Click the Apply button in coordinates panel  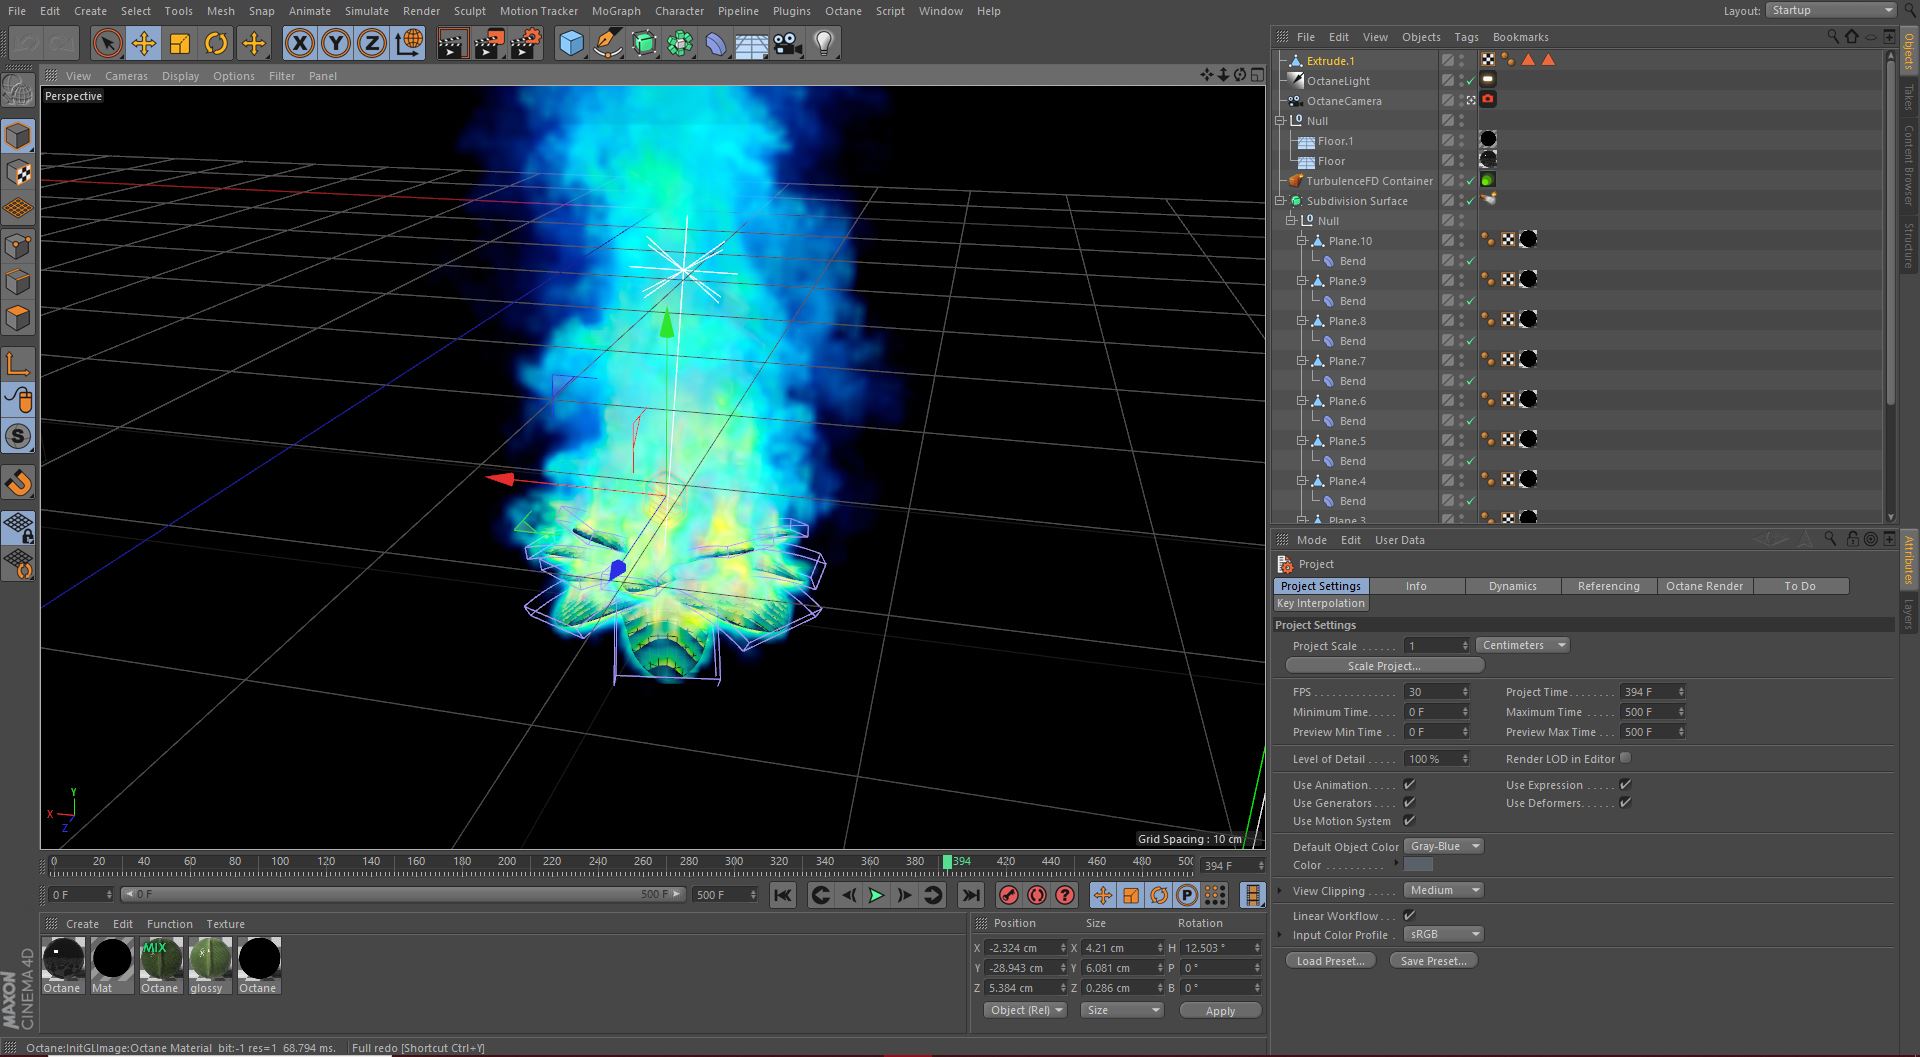[x=1220, y=1011]
